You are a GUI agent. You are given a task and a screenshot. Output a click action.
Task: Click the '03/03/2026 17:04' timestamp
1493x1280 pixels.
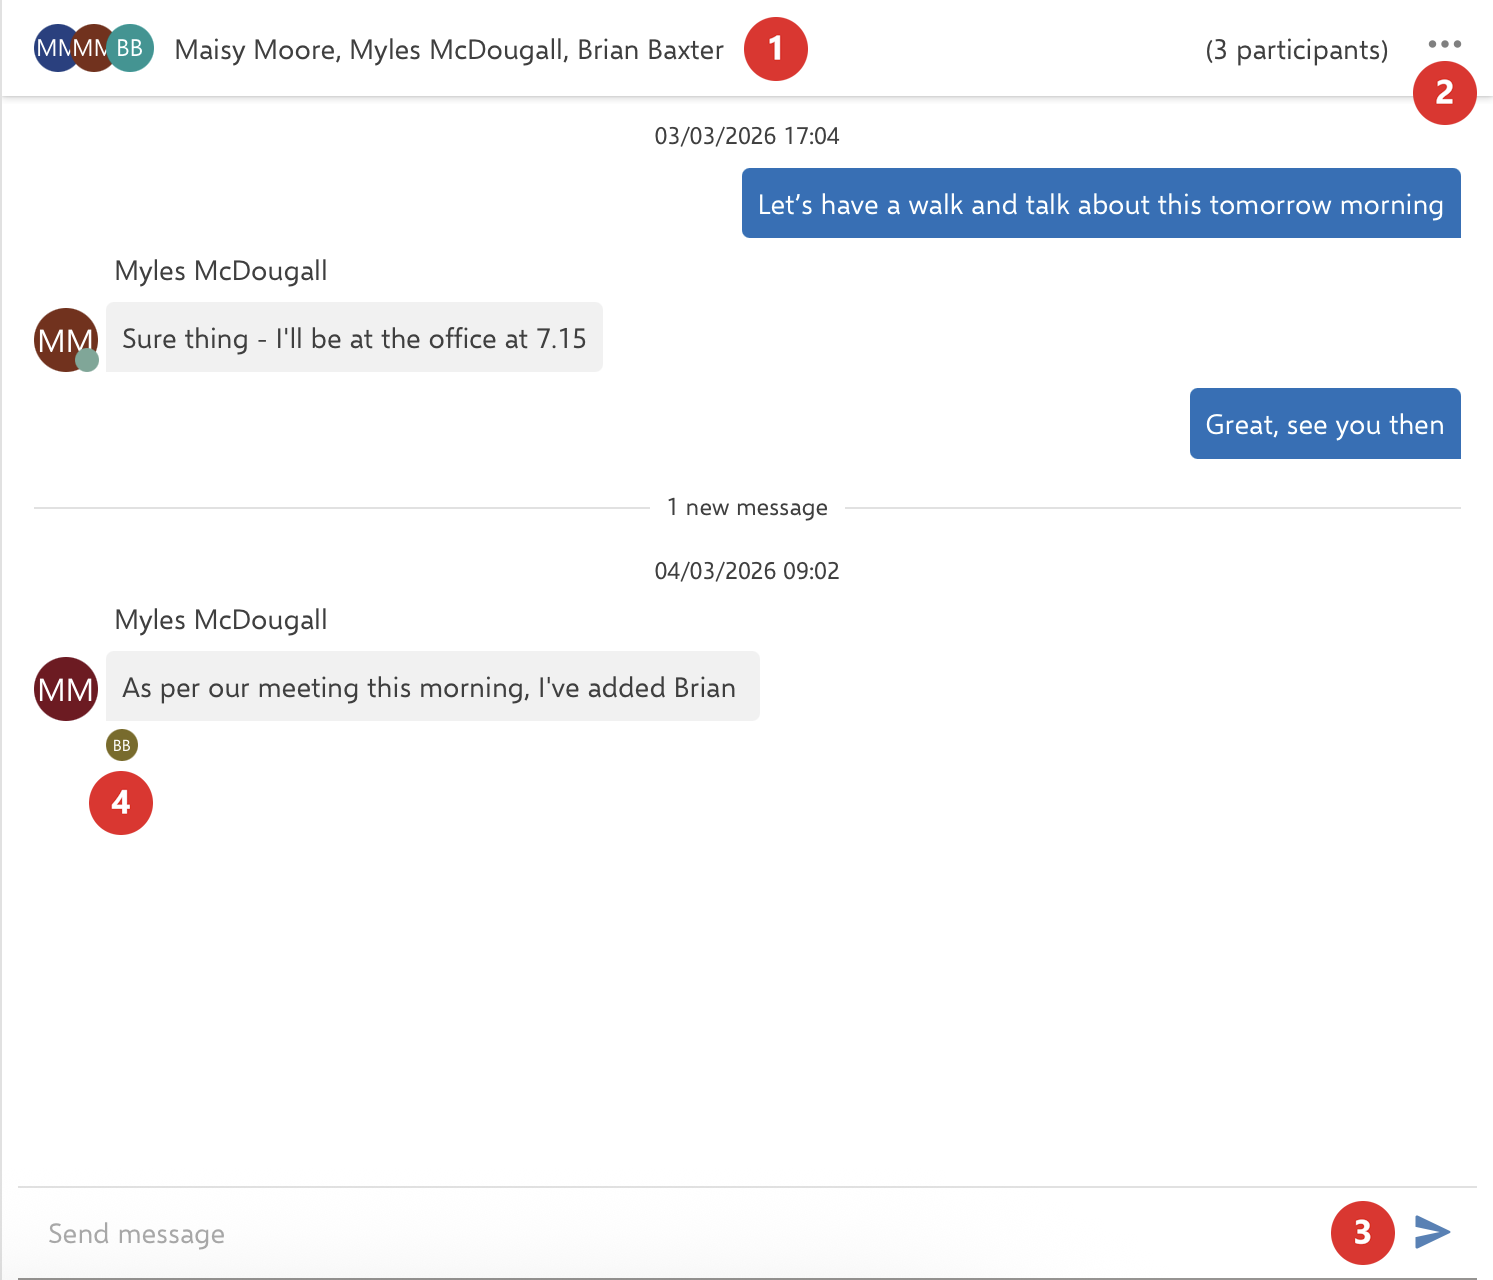tap(747, 136)
